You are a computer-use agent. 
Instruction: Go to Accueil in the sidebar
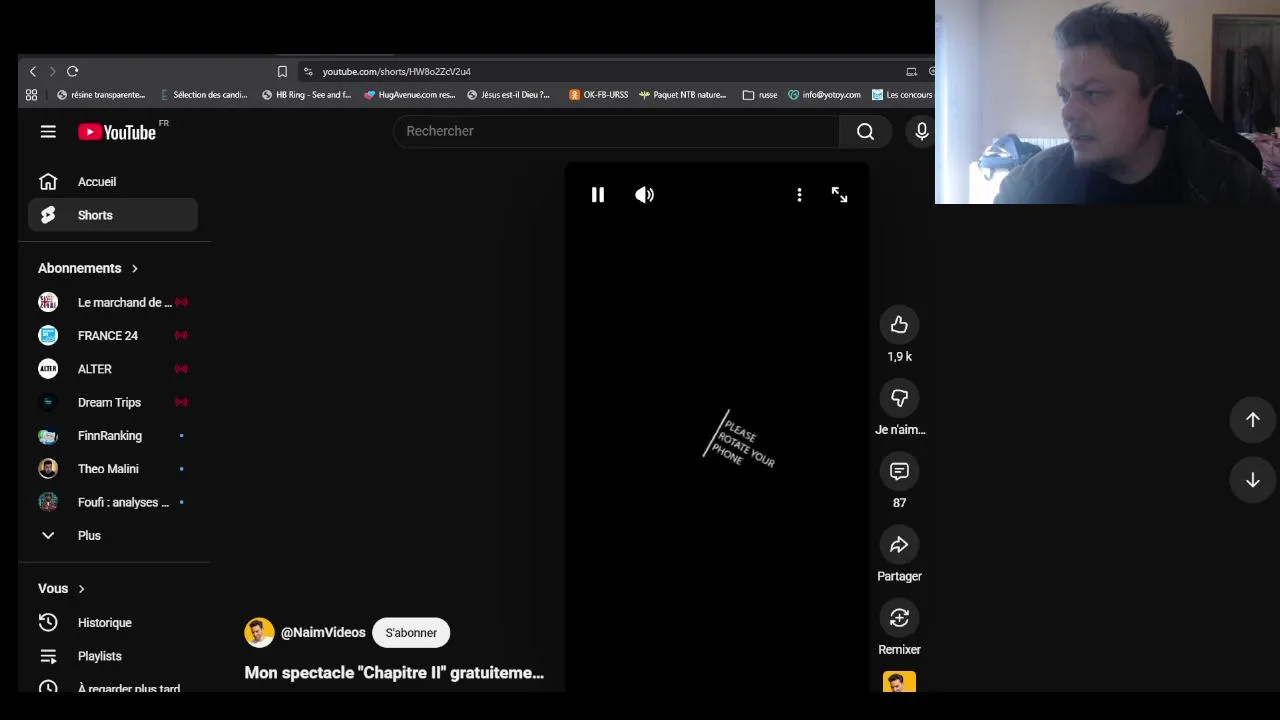(x=113, y=182)
